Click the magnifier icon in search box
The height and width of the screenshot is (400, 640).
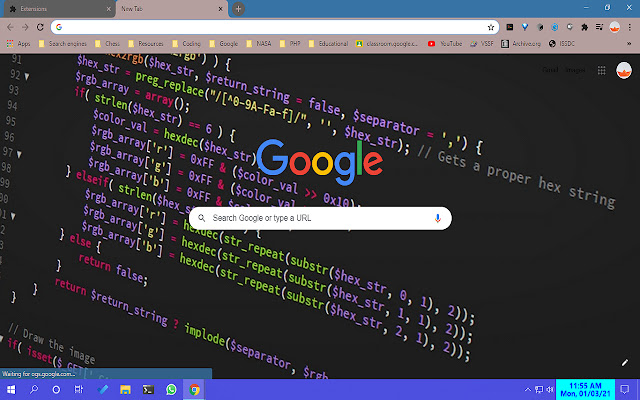click(x=202, y=218)
